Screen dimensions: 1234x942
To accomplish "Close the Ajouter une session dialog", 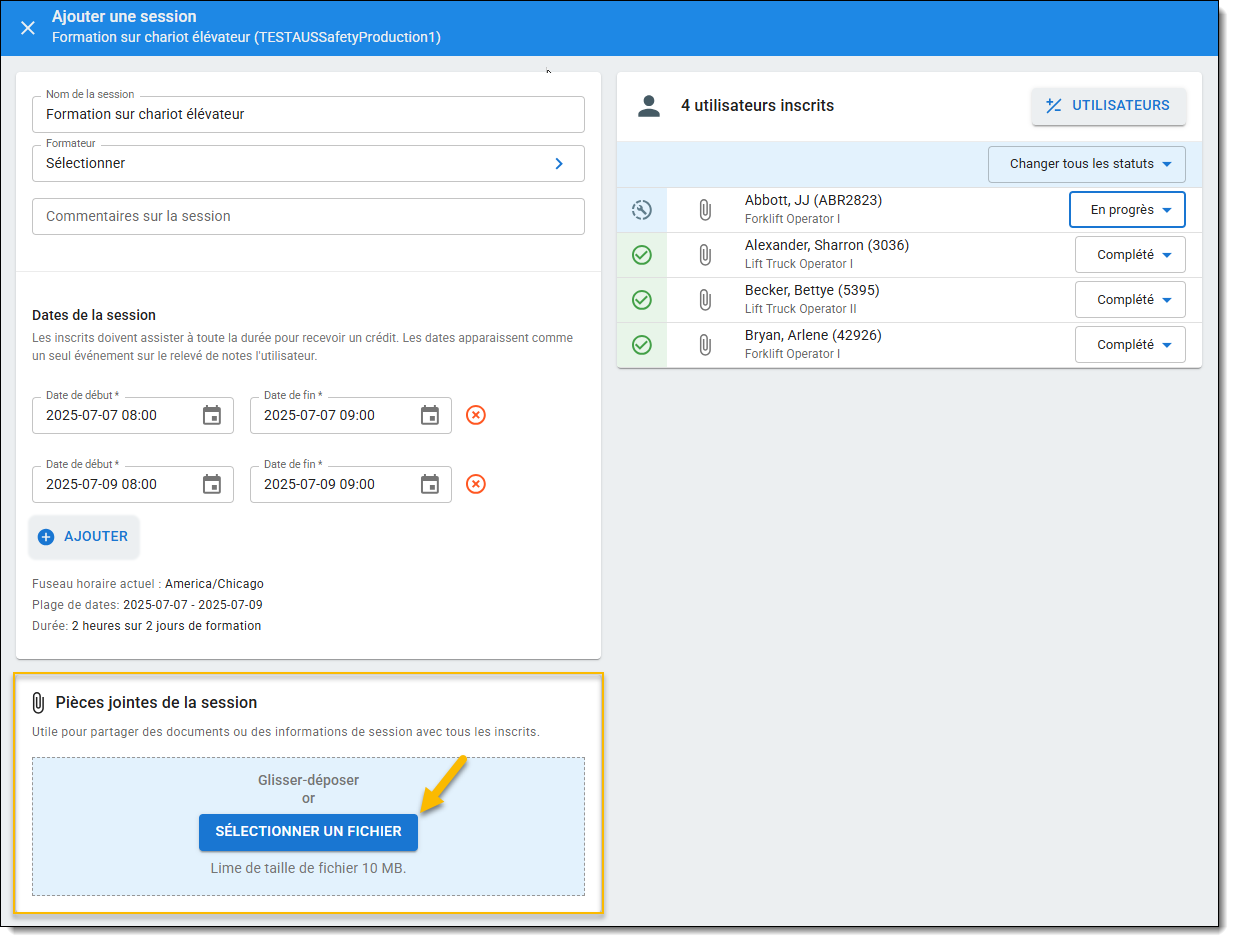I will coord(28,28).
